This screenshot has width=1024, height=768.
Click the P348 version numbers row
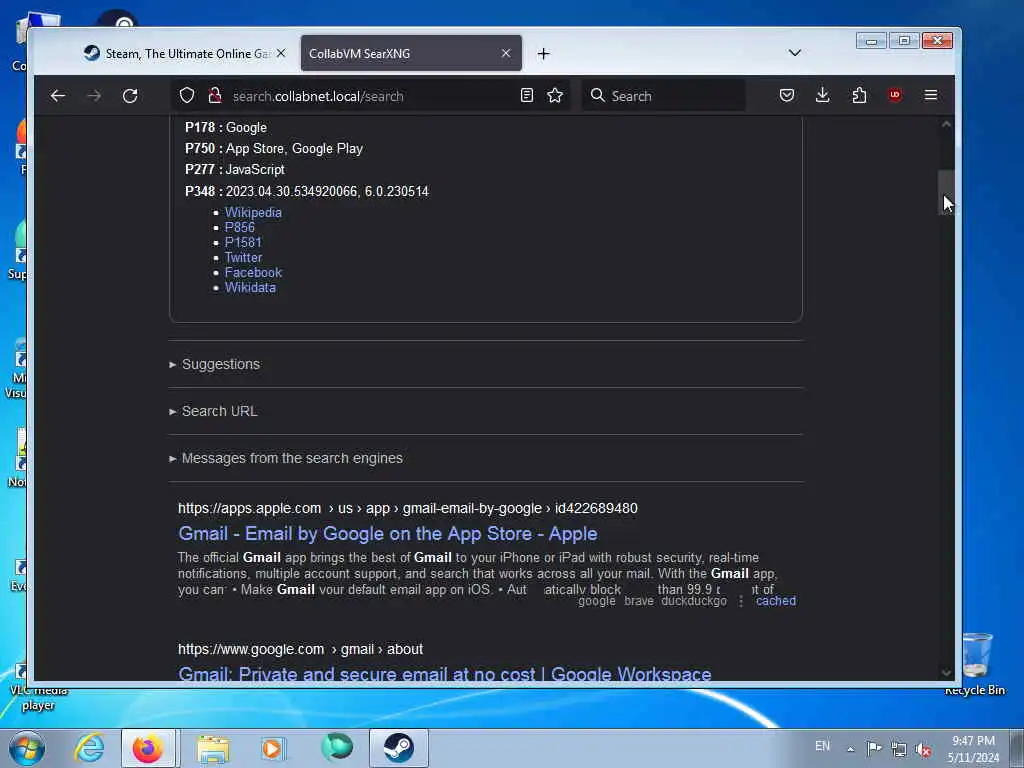(x=306, y=191)
